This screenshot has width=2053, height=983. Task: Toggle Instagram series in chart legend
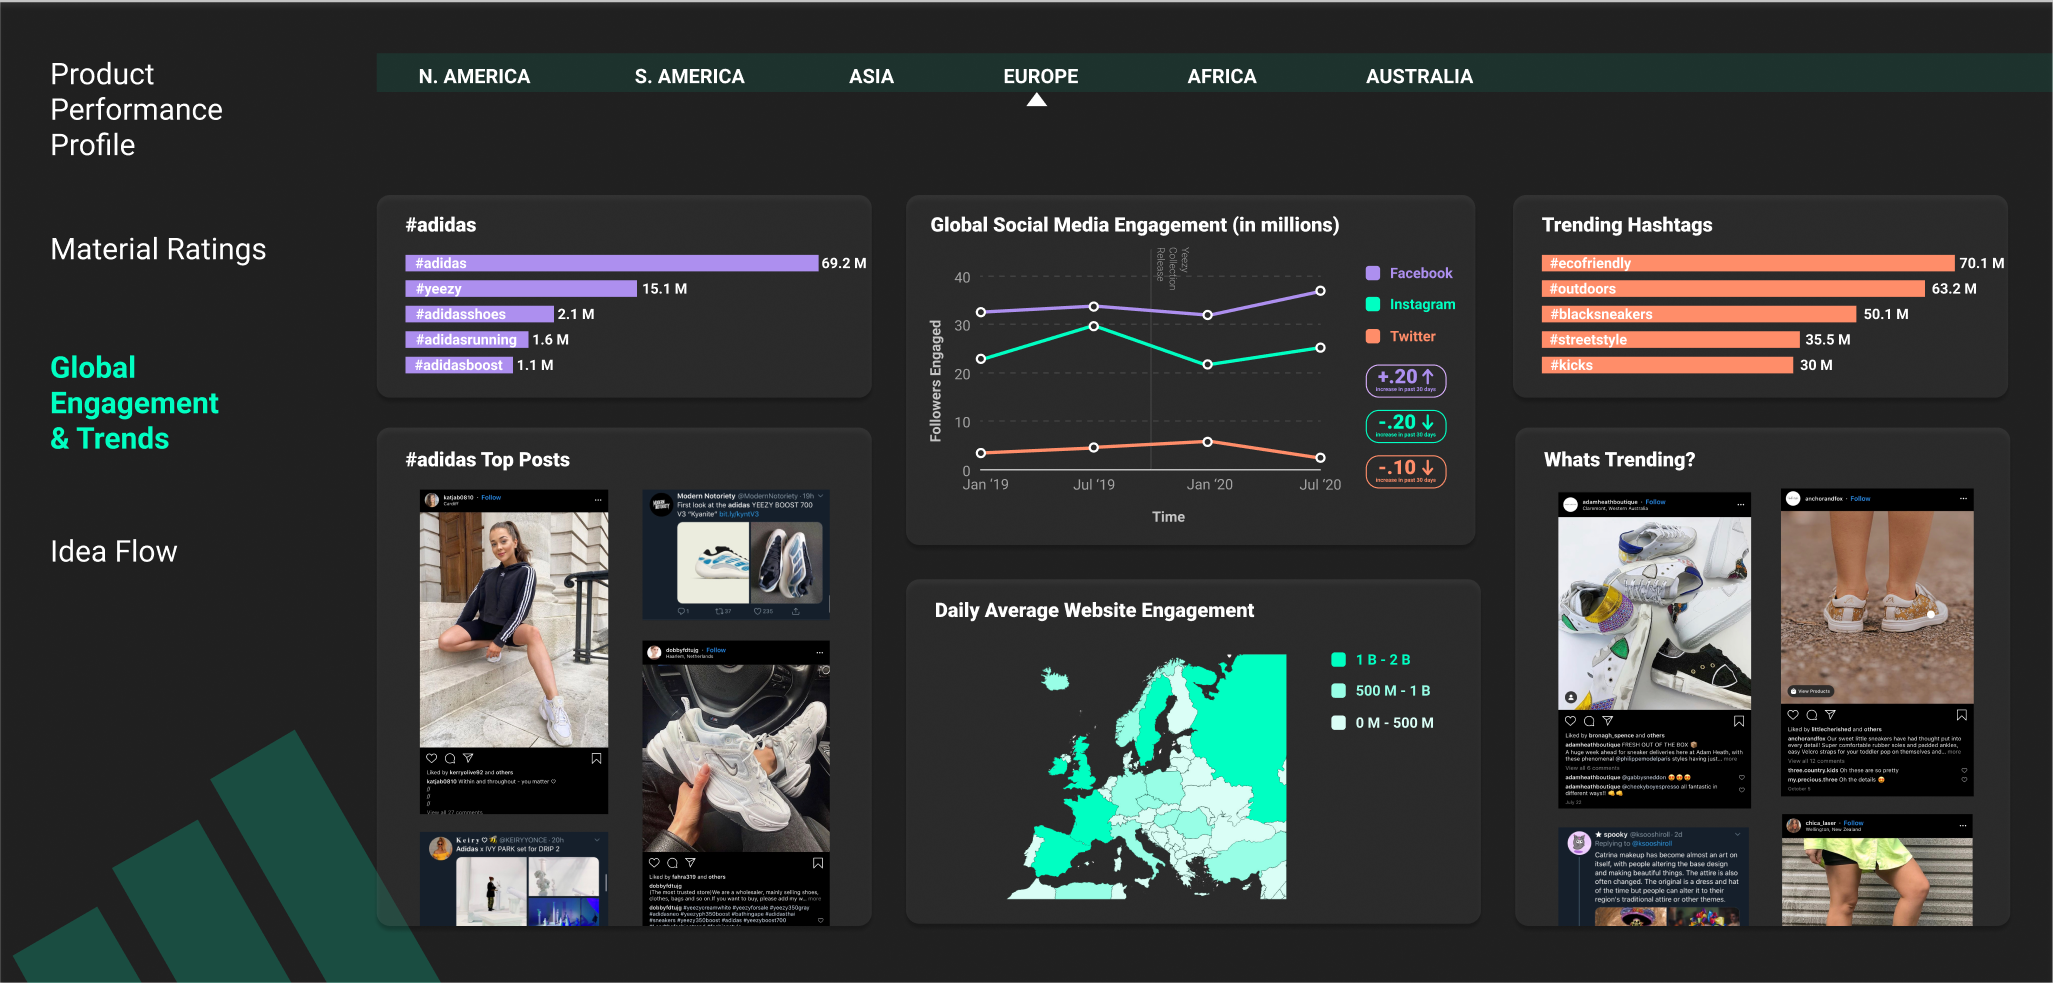(x=1411, y=304)
